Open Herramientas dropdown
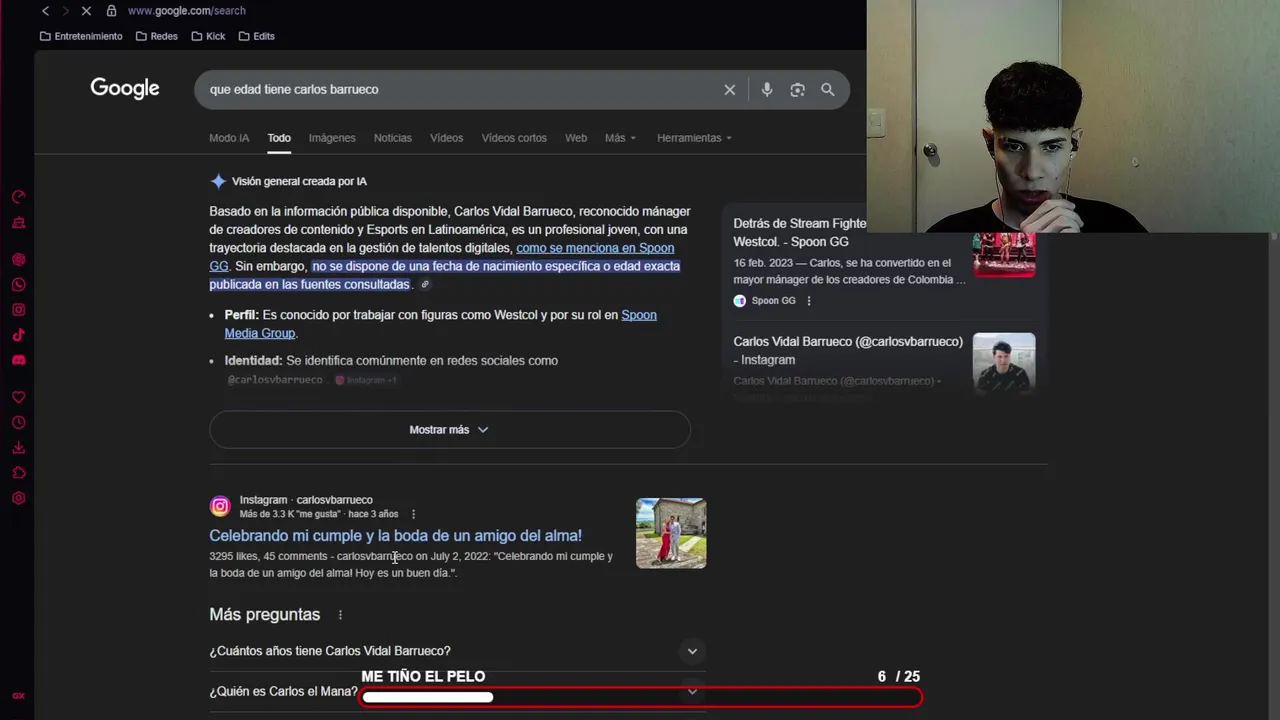 694,138
